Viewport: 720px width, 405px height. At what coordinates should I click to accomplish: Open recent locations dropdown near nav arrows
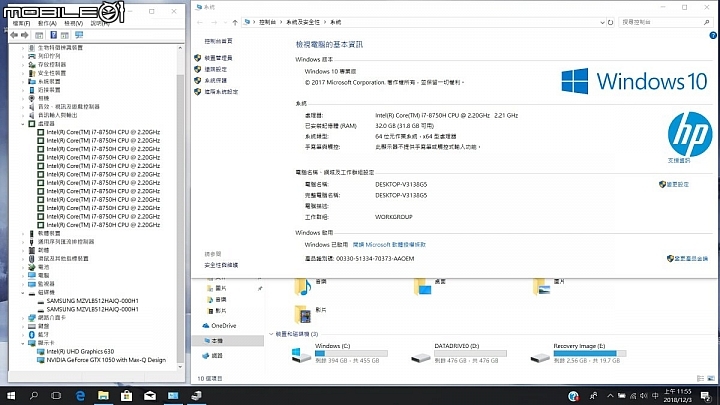point(225,22)
